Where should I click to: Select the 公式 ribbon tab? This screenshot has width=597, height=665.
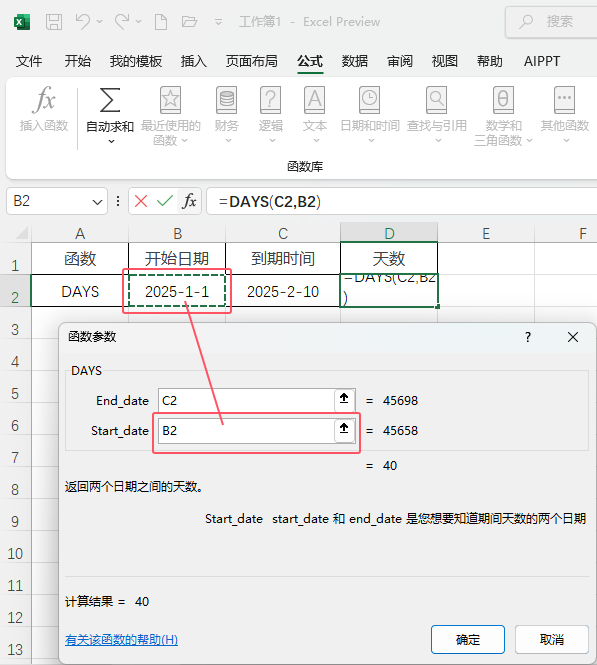(310, 61)
